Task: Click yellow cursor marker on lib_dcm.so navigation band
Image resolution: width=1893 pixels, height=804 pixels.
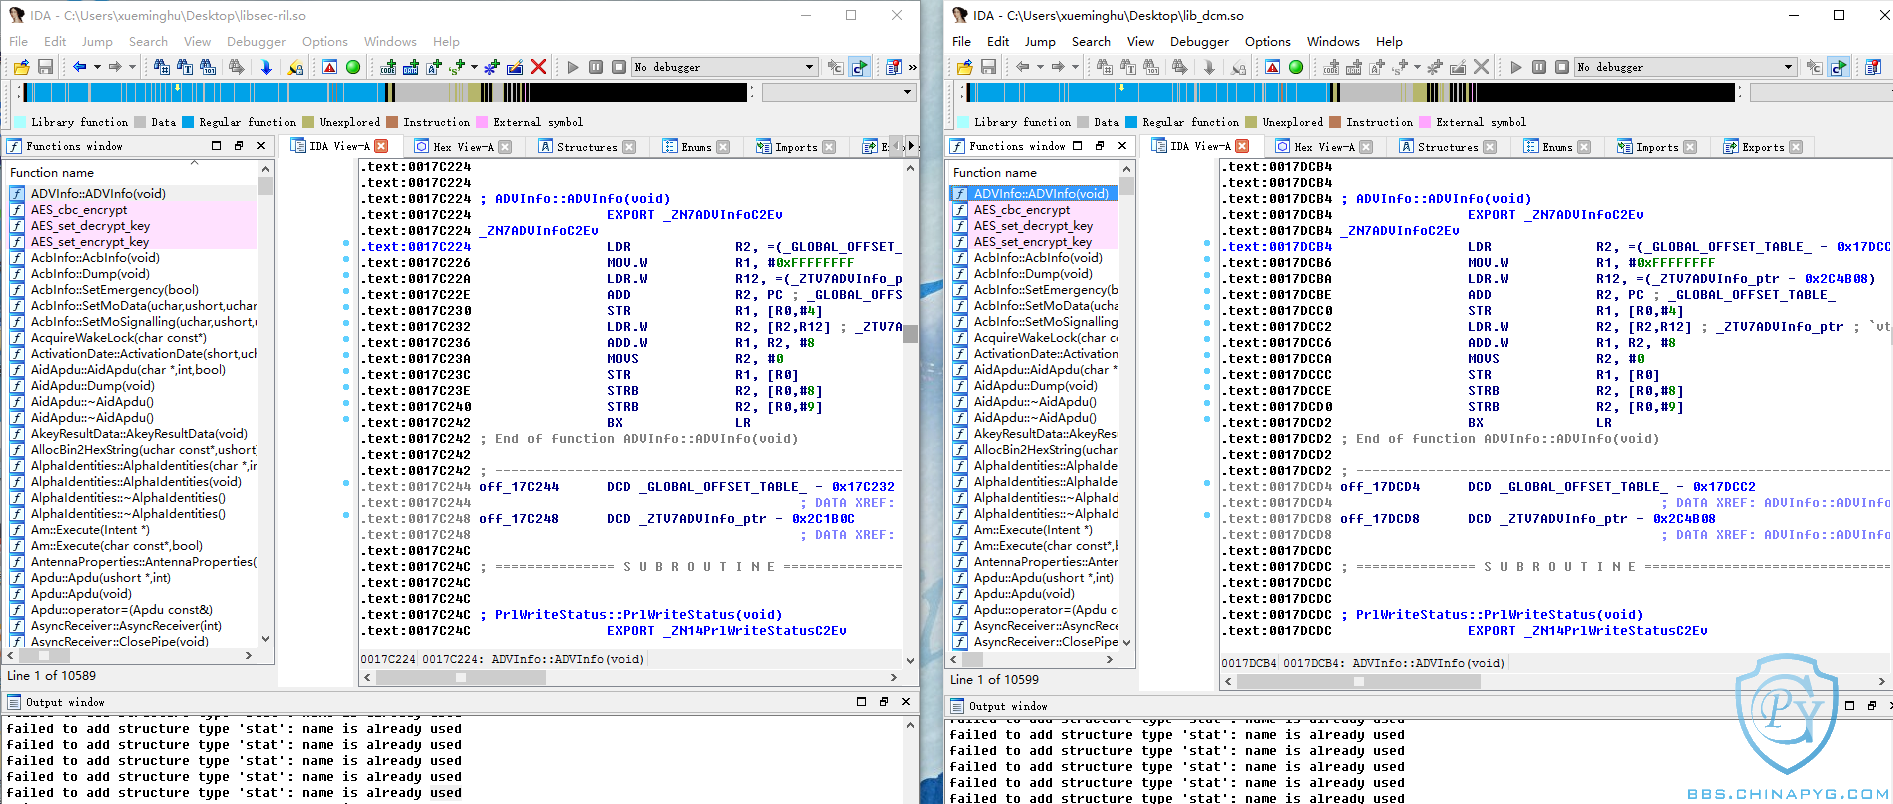Action: [1121, 88]
